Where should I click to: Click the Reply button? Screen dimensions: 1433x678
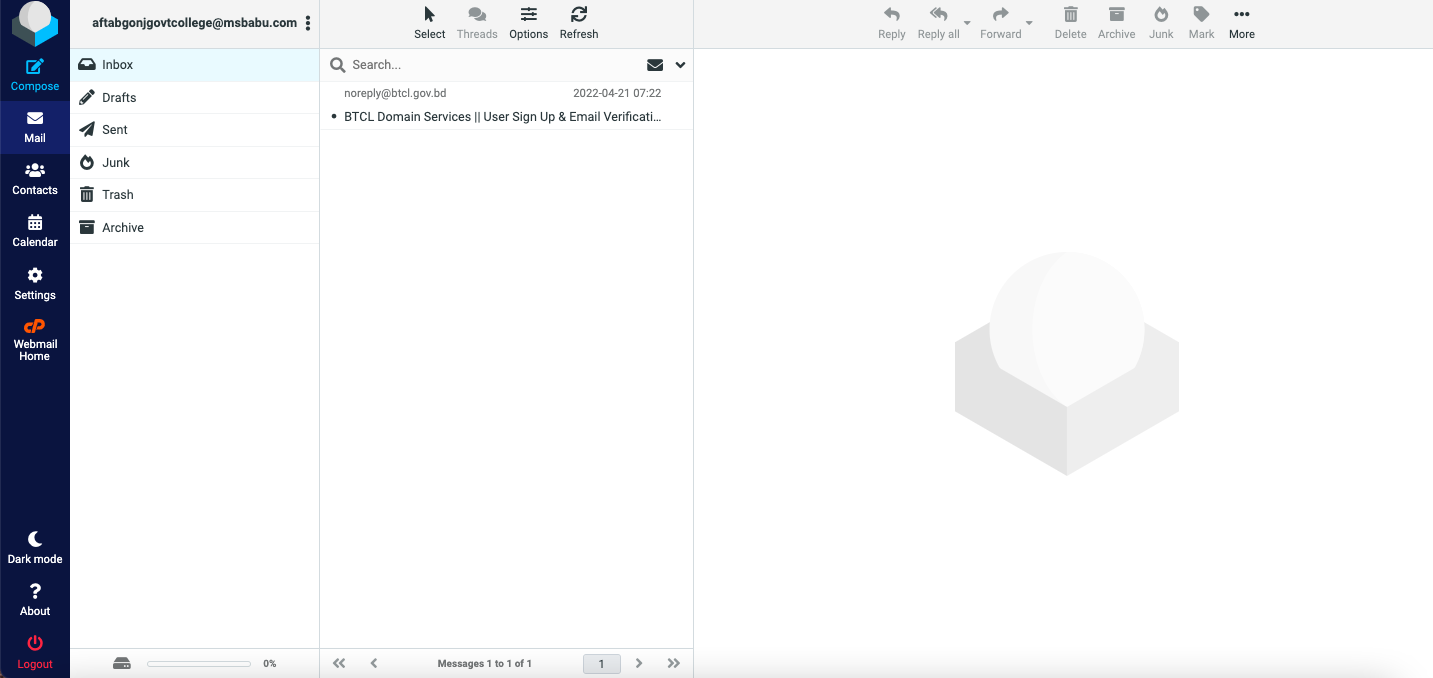click(892, 23)
